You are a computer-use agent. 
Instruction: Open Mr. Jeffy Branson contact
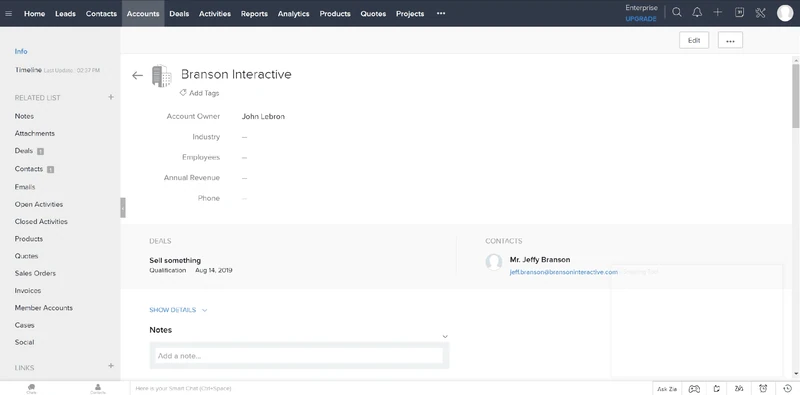click(540, 260)
